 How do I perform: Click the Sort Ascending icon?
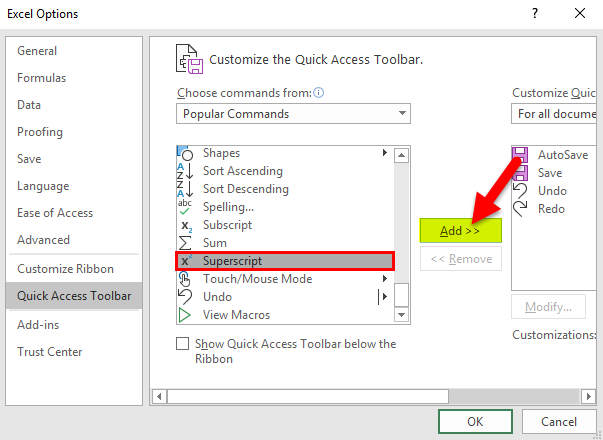[185, 171]
